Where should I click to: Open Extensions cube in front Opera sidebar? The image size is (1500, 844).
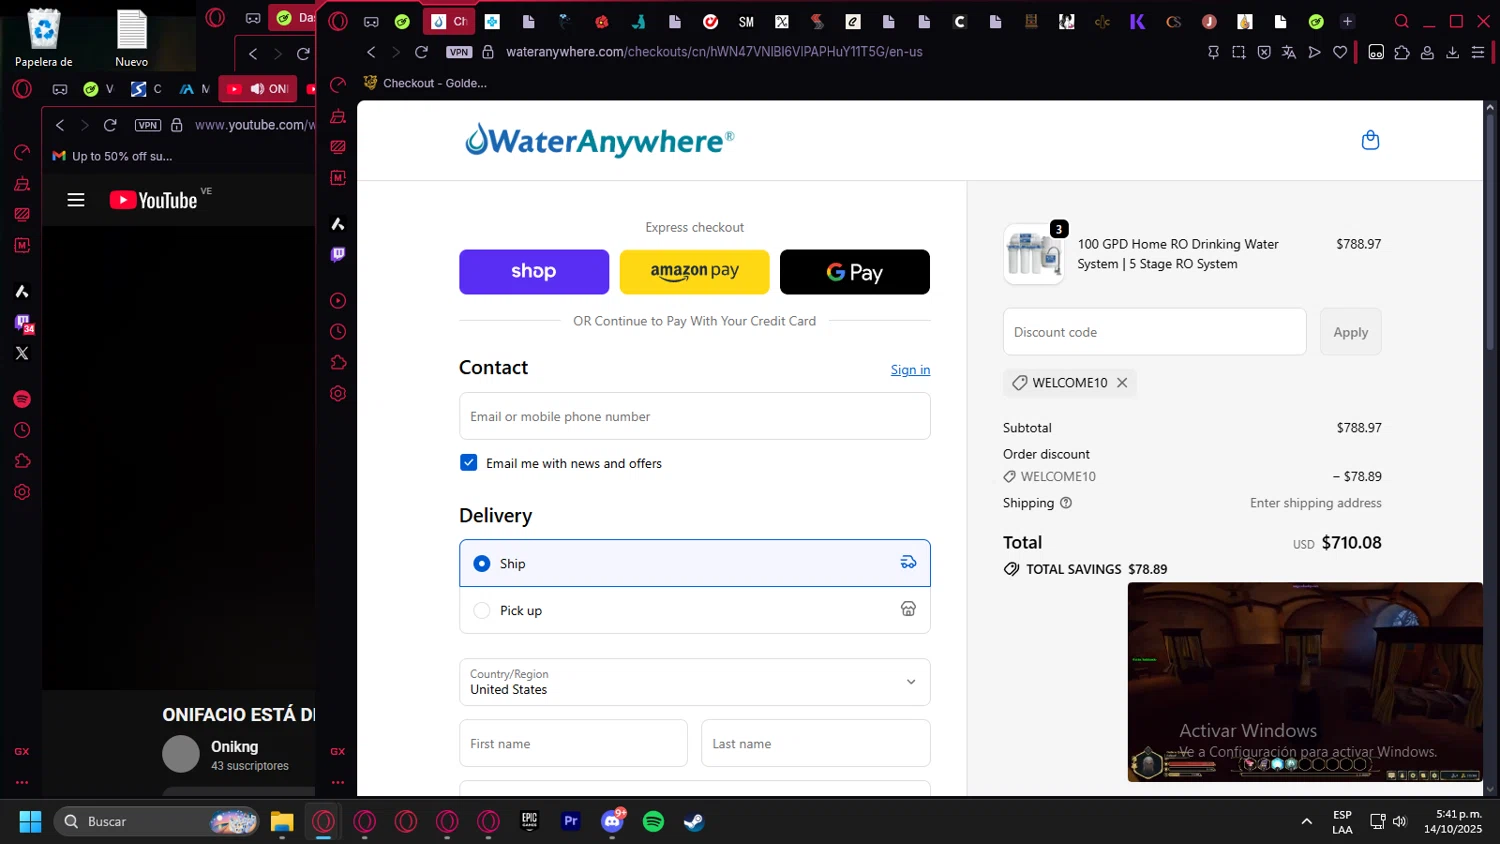click(x=338, y=362)
